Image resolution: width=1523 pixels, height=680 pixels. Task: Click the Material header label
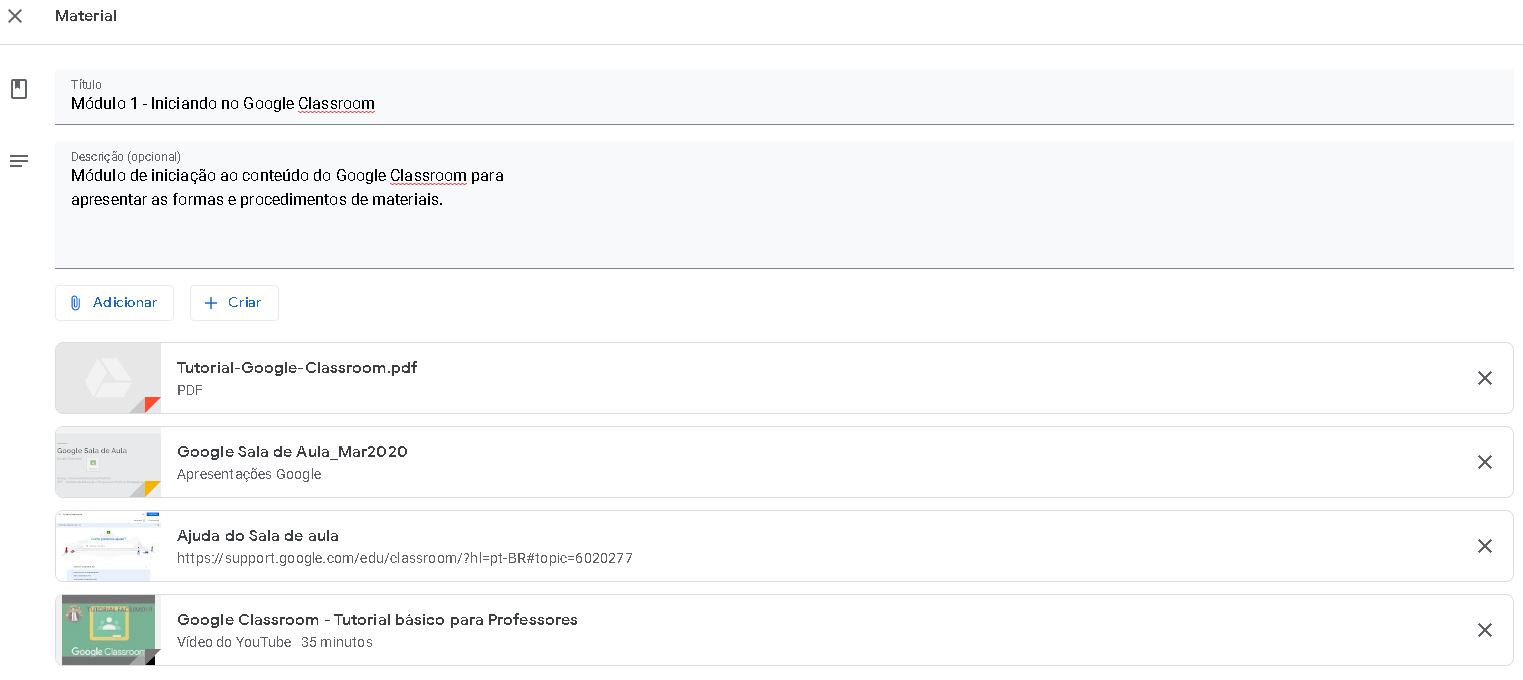click(x=86, y=16)
